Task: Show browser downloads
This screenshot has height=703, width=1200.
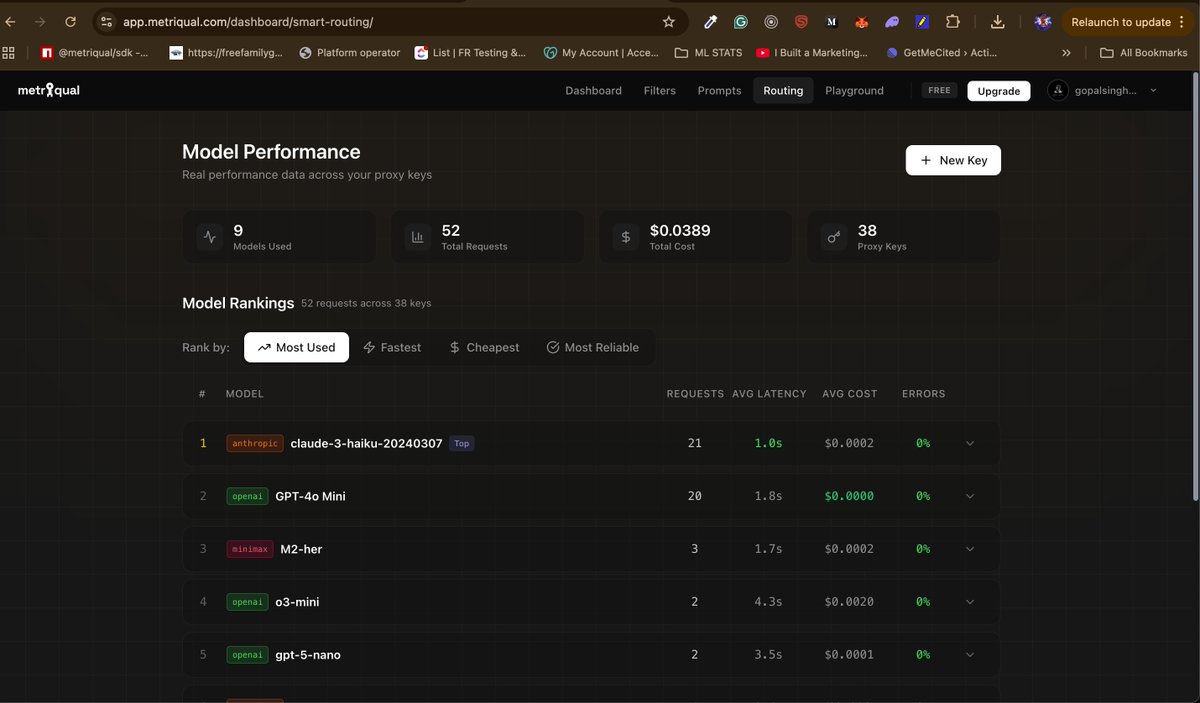Action: [998, 21]
